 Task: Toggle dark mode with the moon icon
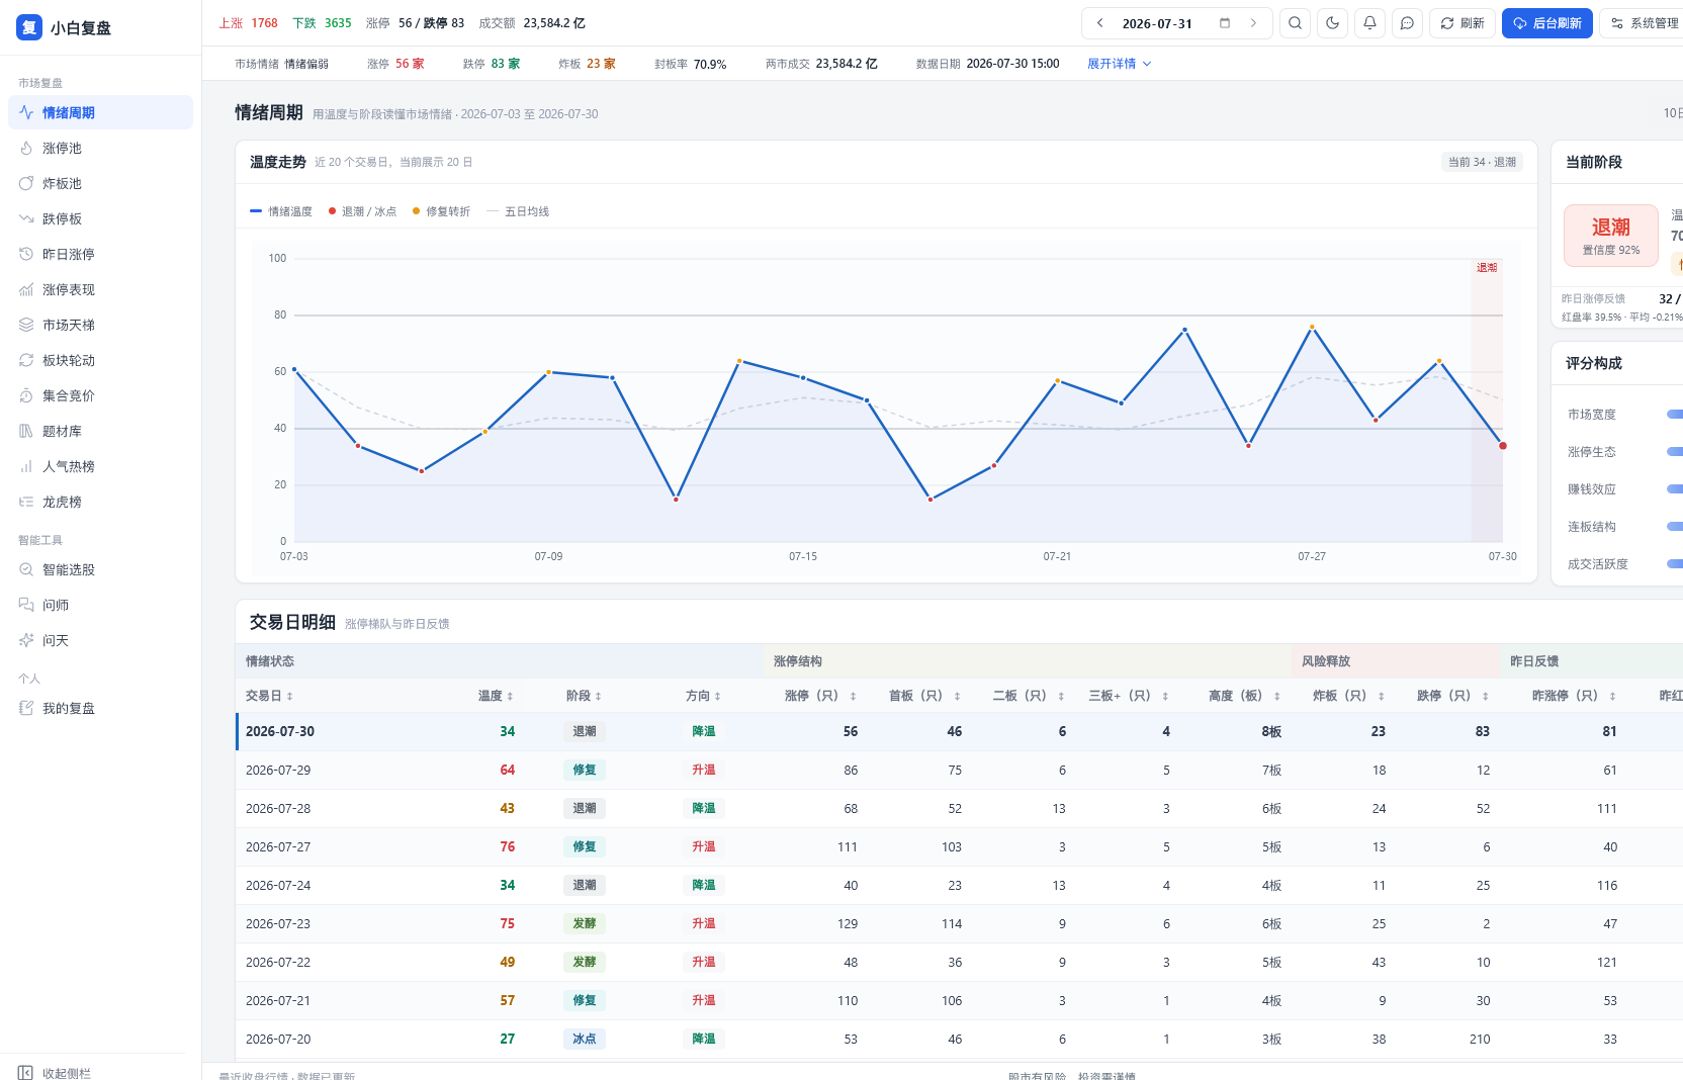click(x=1332, y=23)
